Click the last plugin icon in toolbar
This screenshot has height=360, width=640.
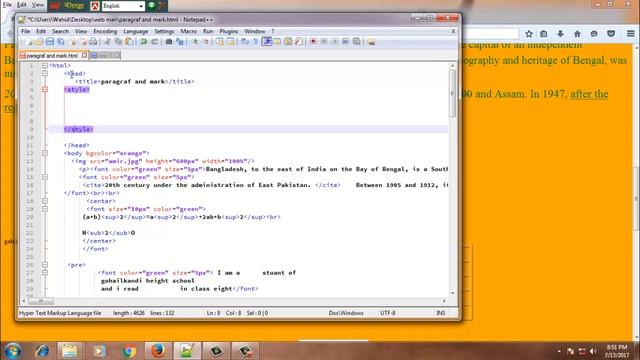click(x=371, y=42)
